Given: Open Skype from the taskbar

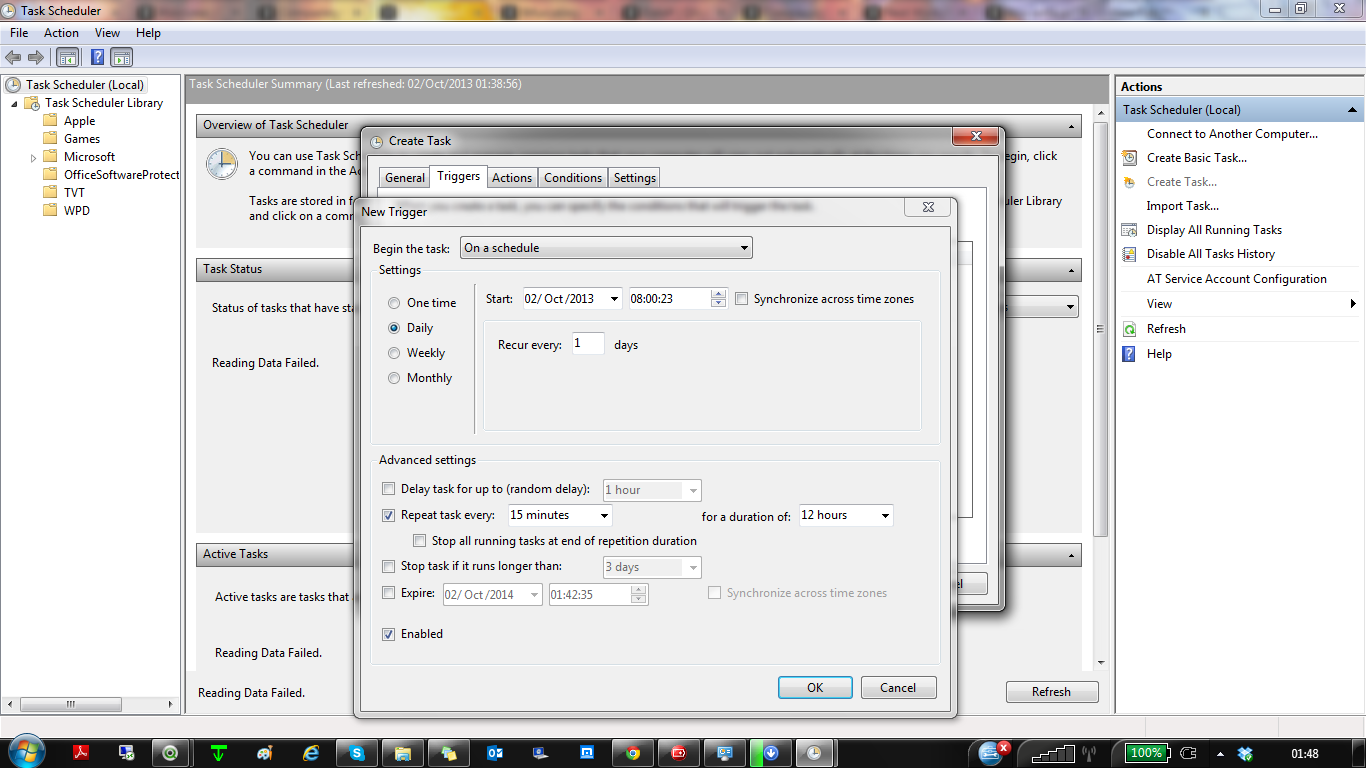Looking at the screenshot, I should pos(356,753).
